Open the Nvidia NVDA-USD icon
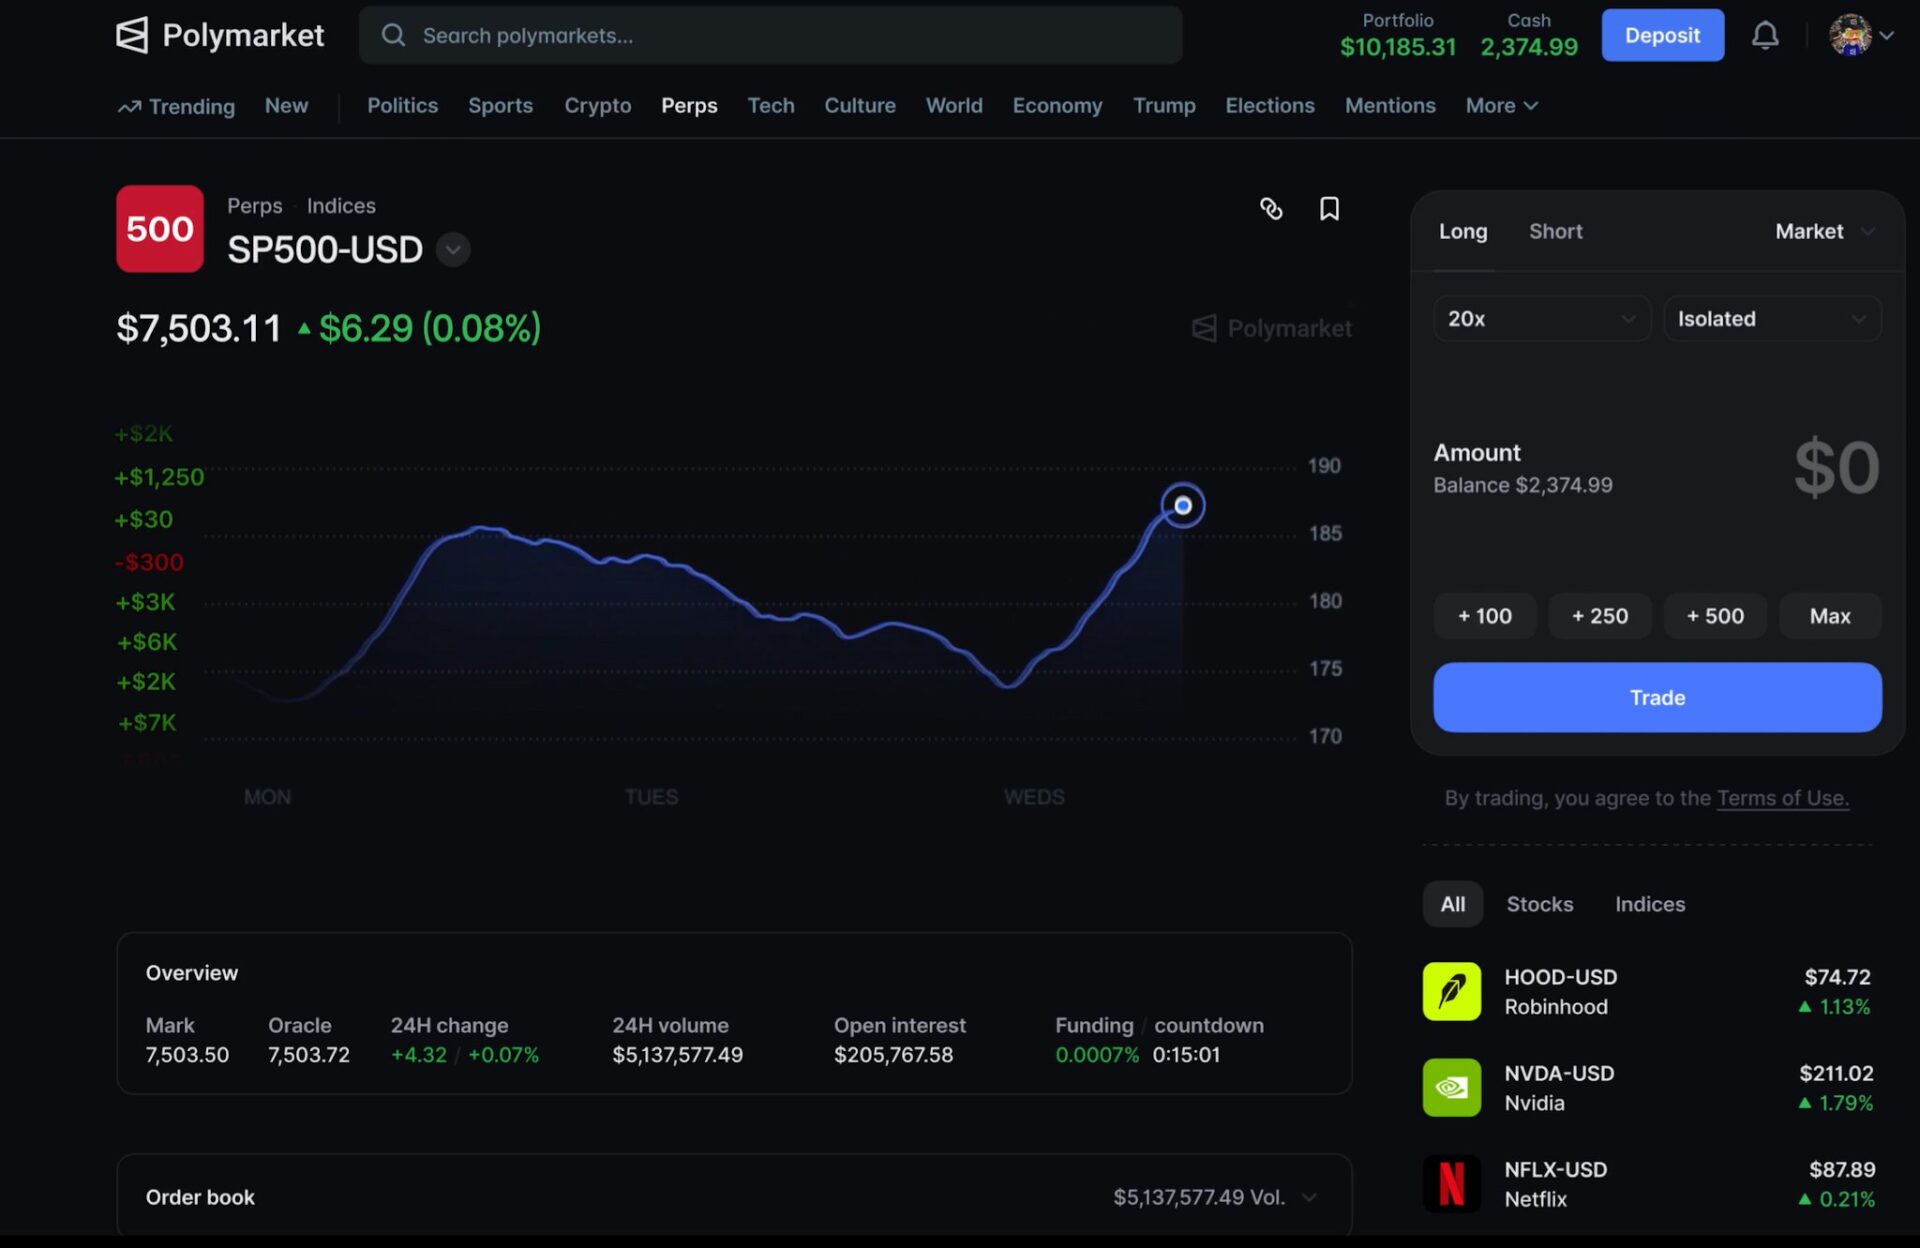 (1452, 1087)
